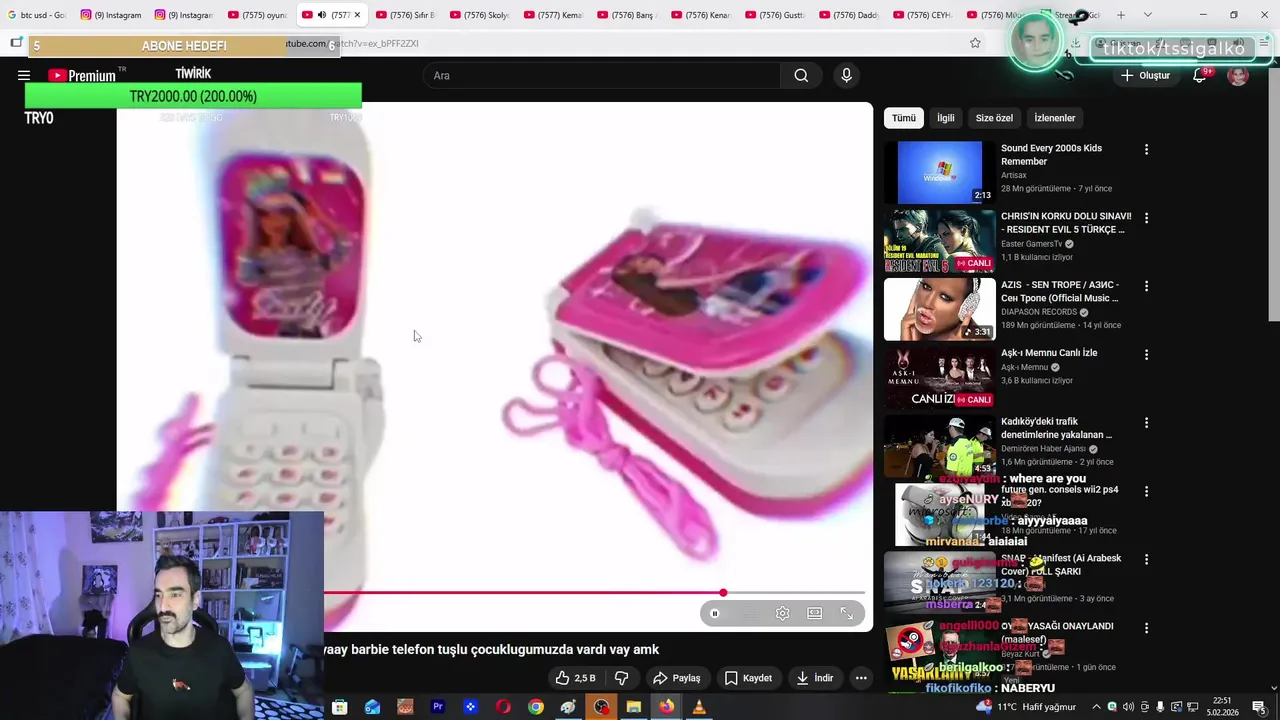Switch to the first Instagram tab
1280x720 pixels.
[111, 15]
